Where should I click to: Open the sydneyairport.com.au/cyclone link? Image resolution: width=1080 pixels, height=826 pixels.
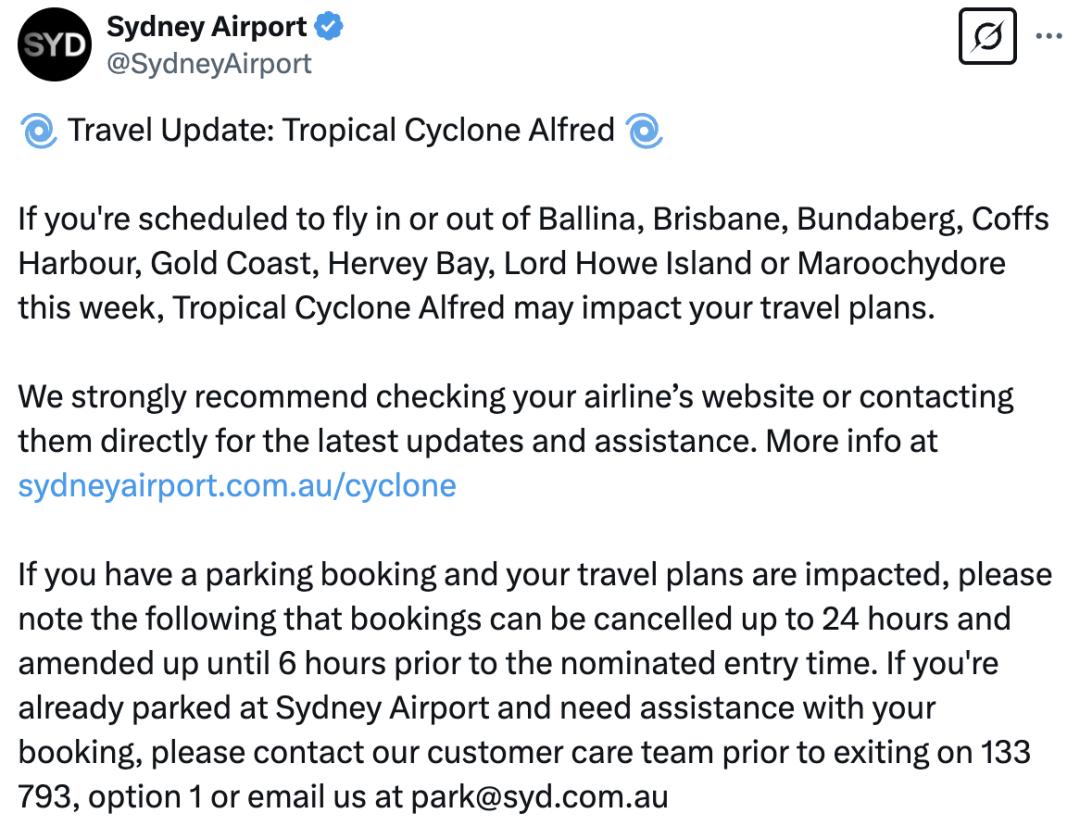coord(237,486)
